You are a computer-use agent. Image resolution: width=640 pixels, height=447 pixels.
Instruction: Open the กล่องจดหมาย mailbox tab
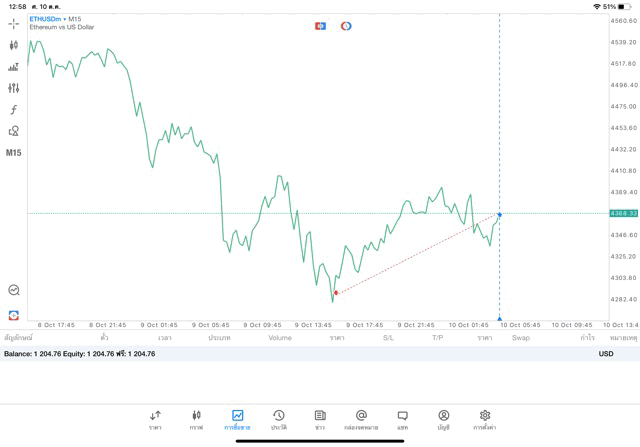[x=361, y=419]
